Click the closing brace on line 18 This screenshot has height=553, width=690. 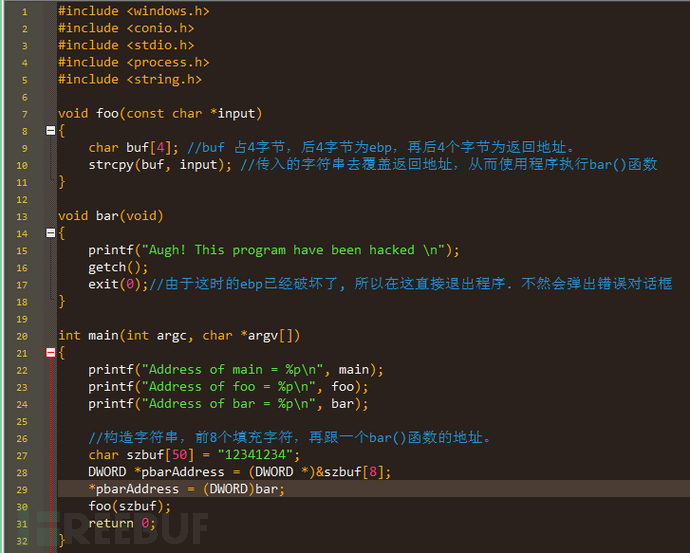click(x=62, y=301)
